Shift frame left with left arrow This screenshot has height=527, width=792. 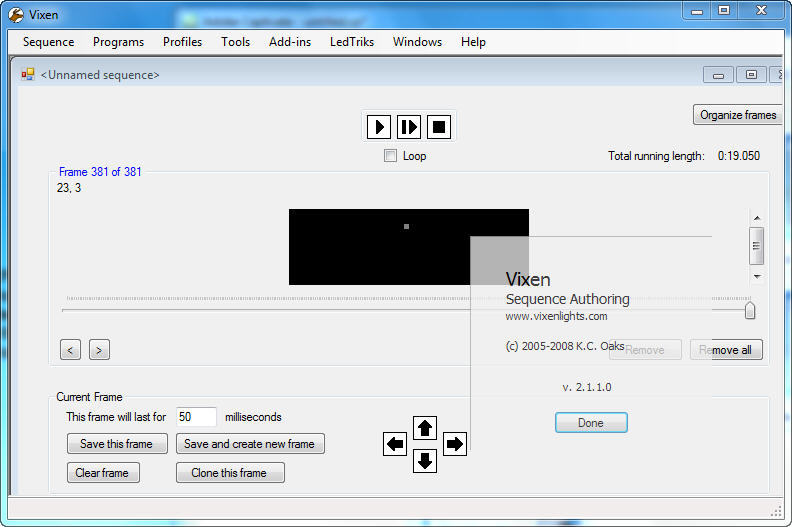click(395, 444)
